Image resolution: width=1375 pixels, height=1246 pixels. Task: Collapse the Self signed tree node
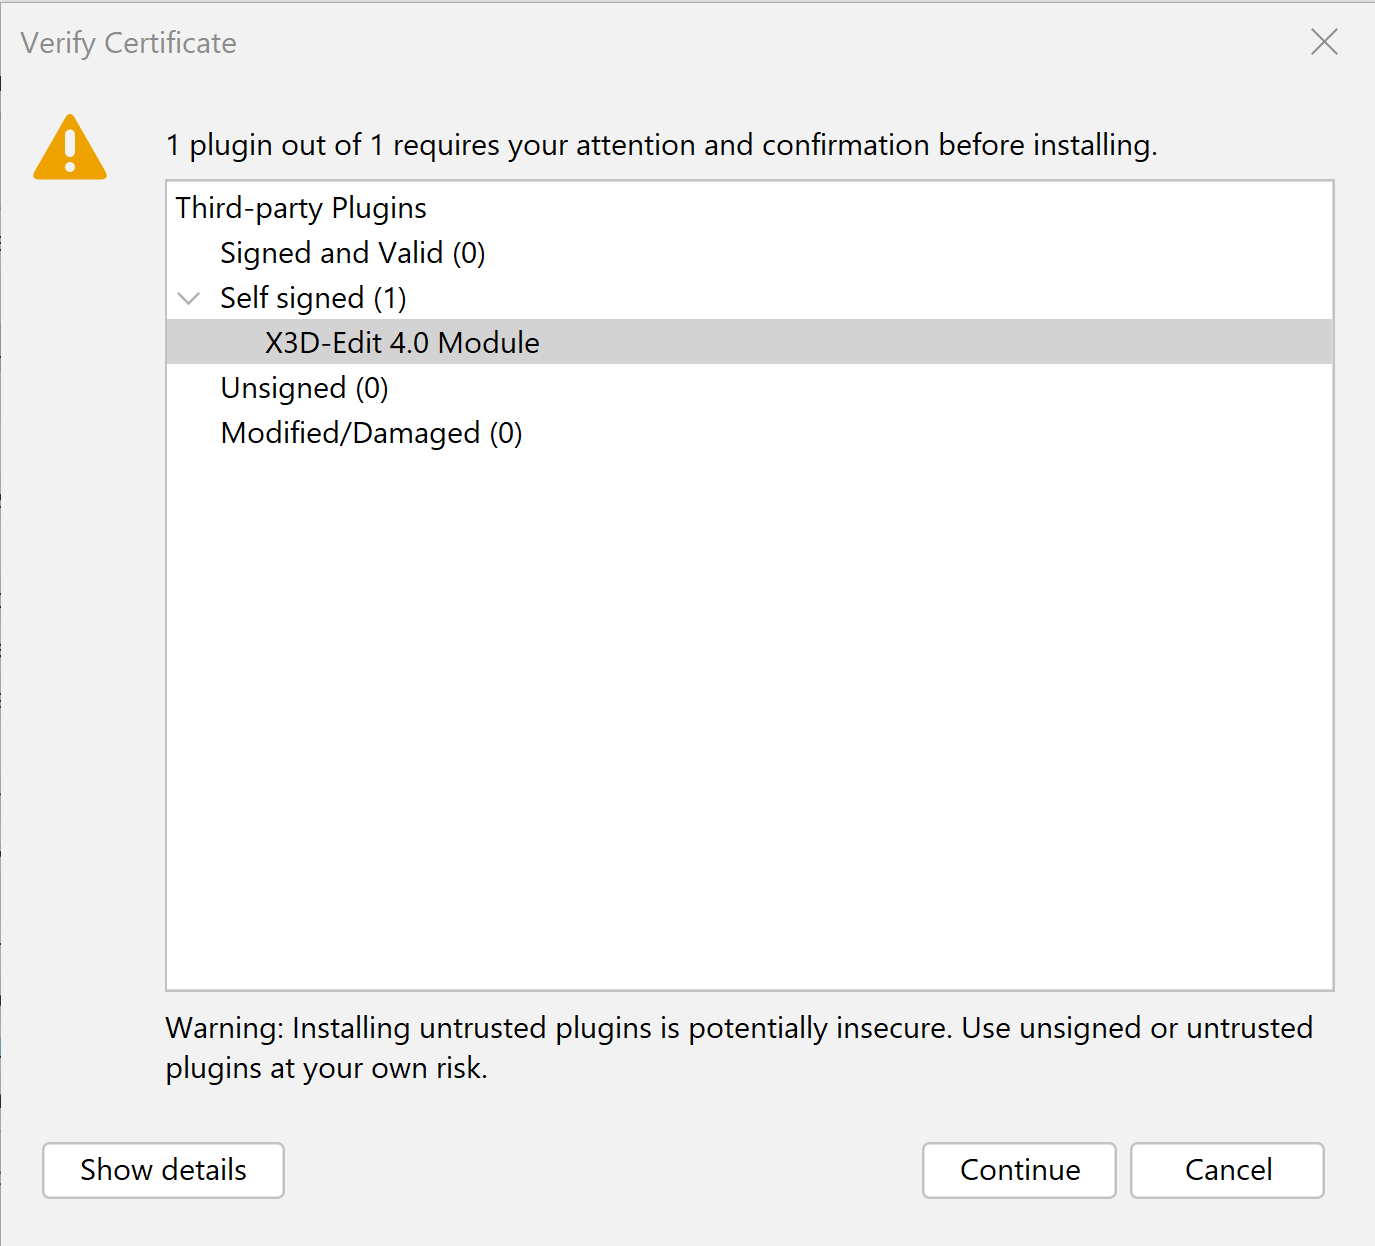189,298
